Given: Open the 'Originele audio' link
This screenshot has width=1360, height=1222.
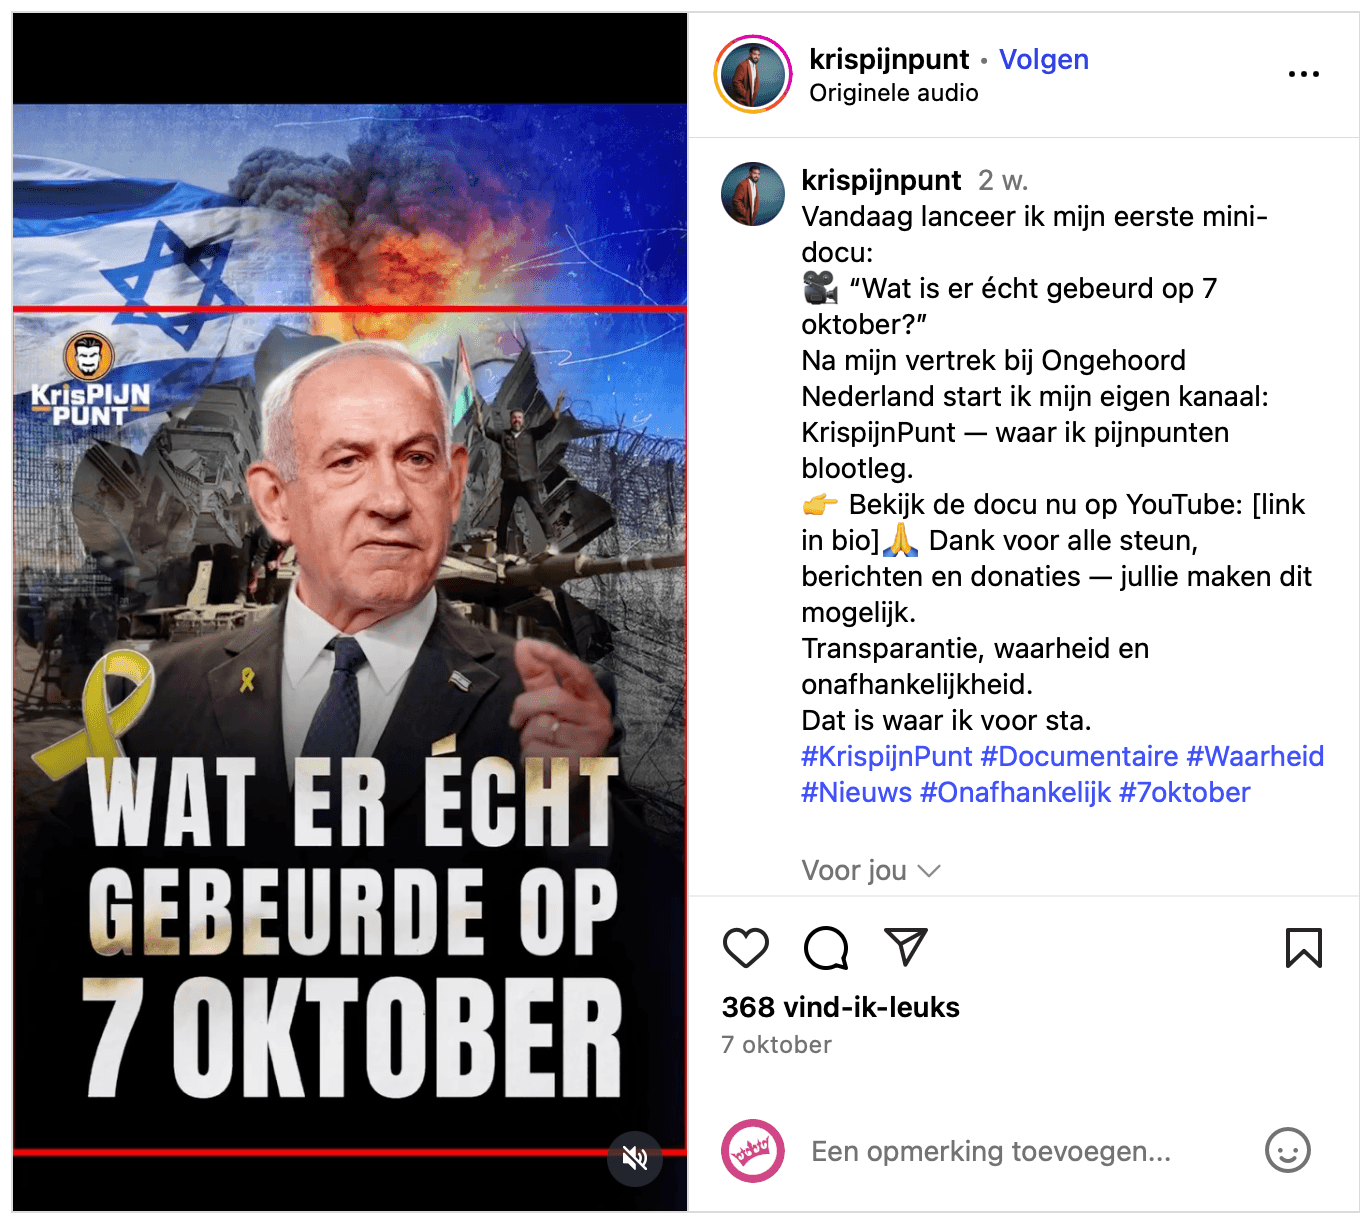Looking at the screenshot, I should 894,93.
